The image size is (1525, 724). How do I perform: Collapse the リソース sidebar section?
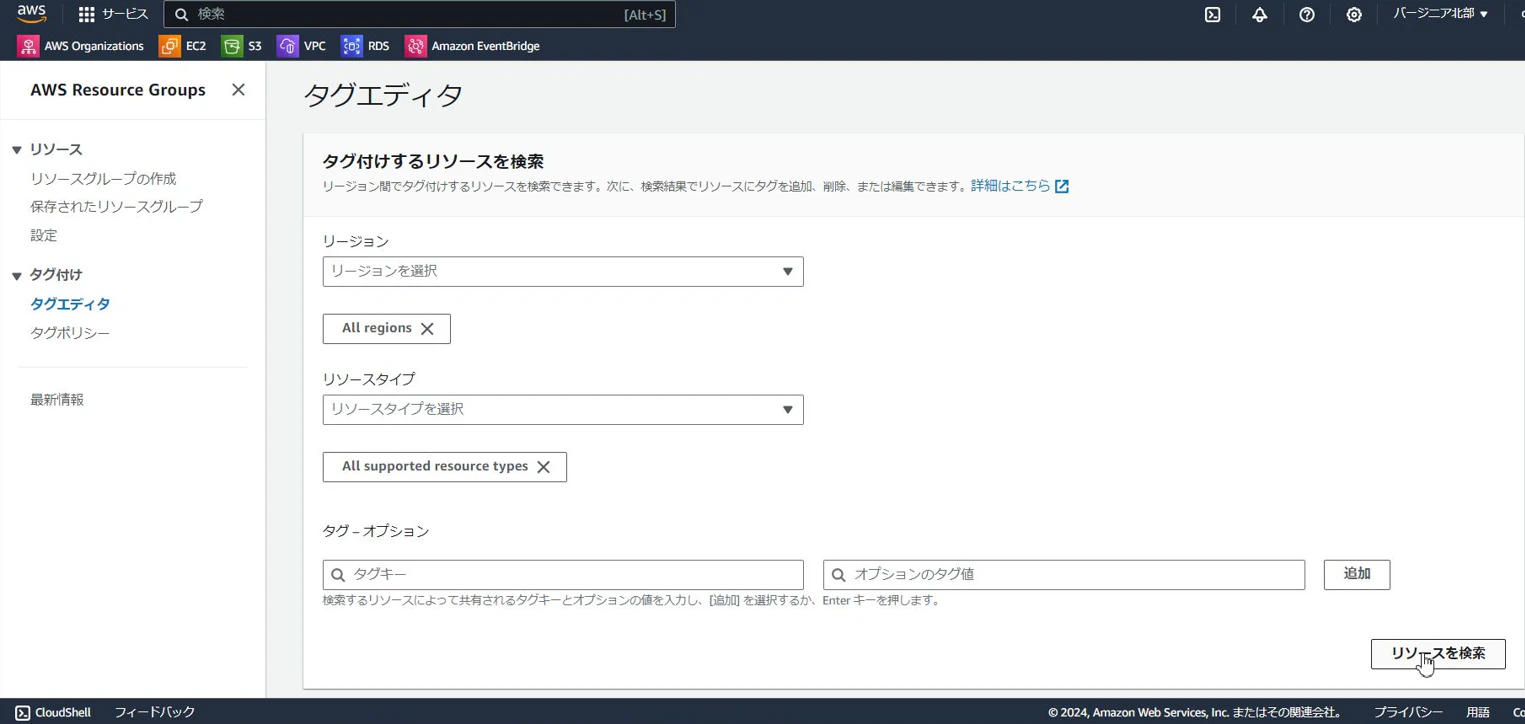pos(16,150)
